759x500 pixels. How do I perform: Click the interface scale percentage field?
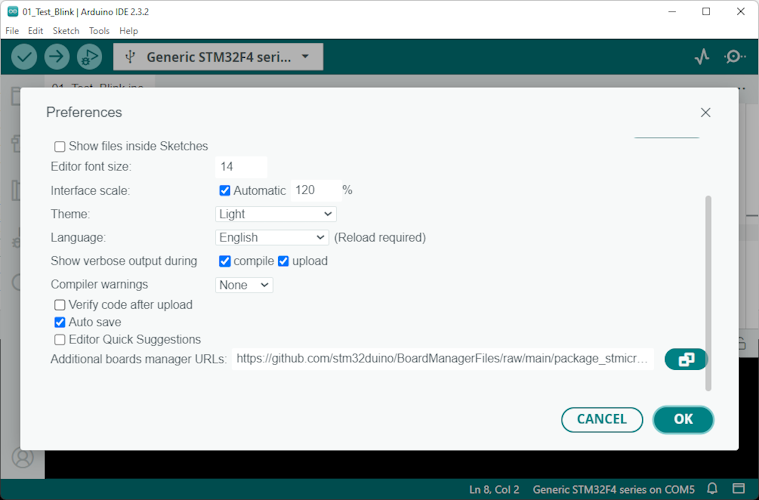(x=316, y=190)
